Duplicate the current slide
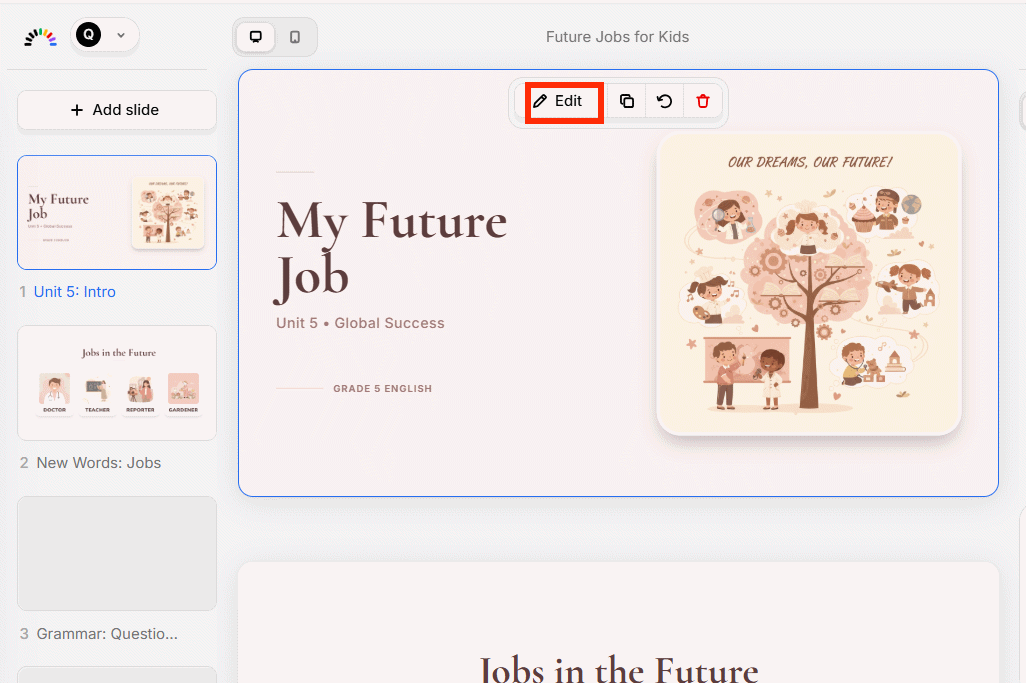This screenshot has width=1026, height=683. pos(627,101)
